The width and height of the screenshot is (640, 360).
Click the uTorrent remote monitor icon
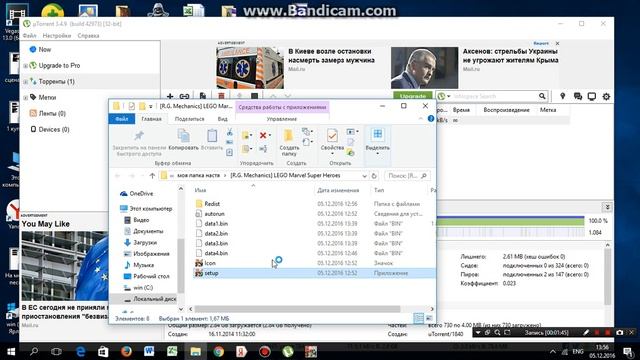[x=591, y=96]
